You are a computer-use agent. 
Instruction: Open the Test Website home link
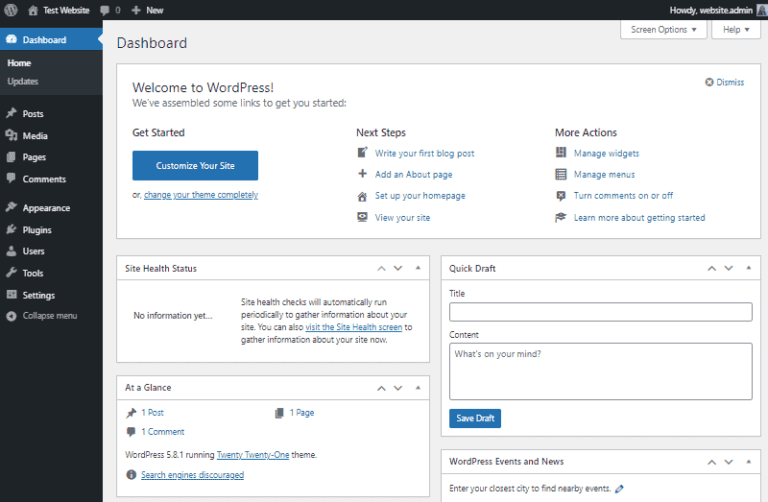pos(59,10)
